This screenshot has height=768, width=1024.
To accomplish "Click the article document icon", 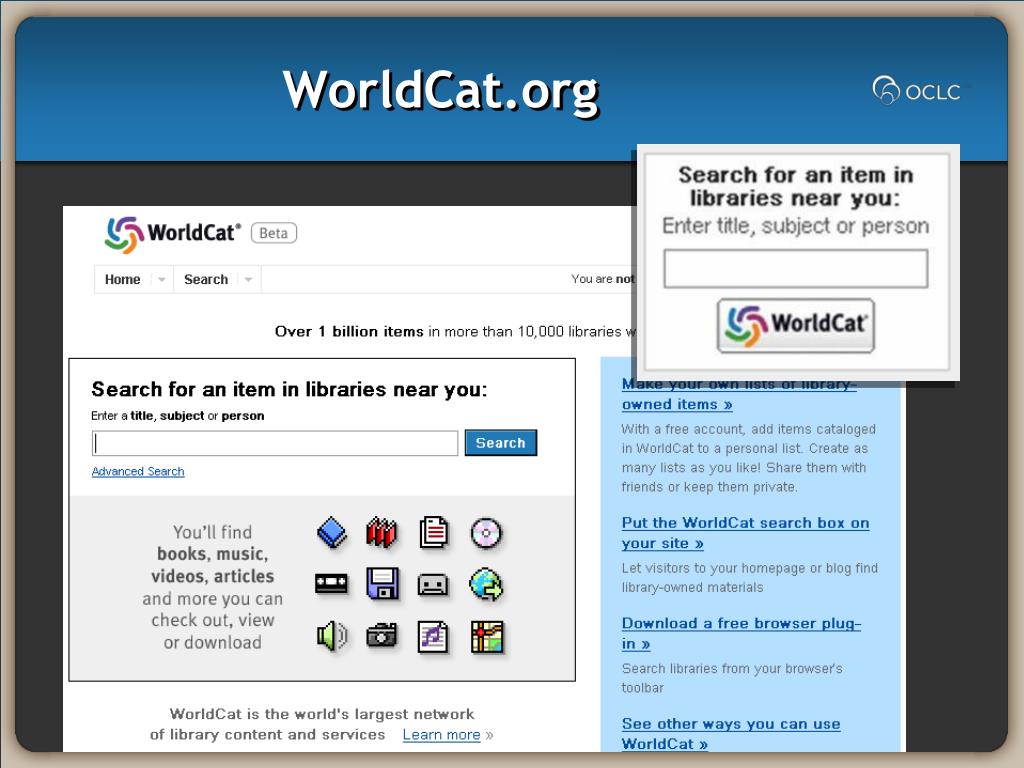I will [x=434, y=532].
